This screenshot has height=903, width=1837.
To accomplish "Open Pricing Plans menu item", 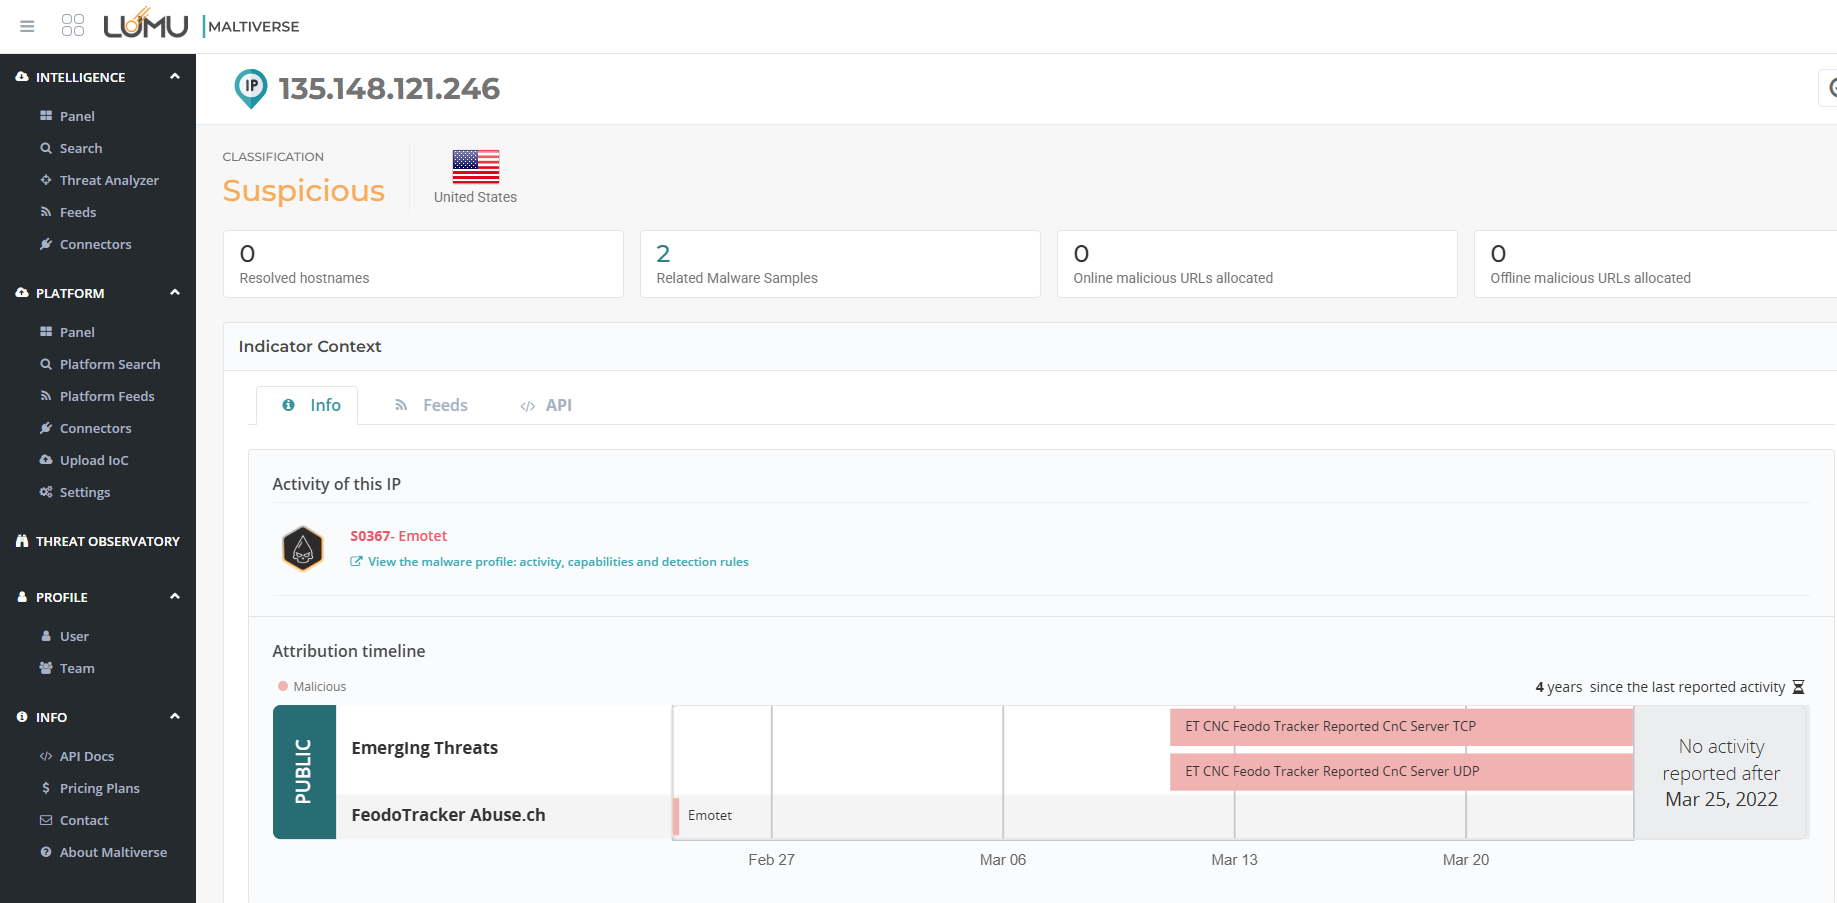I will (x=100, y=788).
